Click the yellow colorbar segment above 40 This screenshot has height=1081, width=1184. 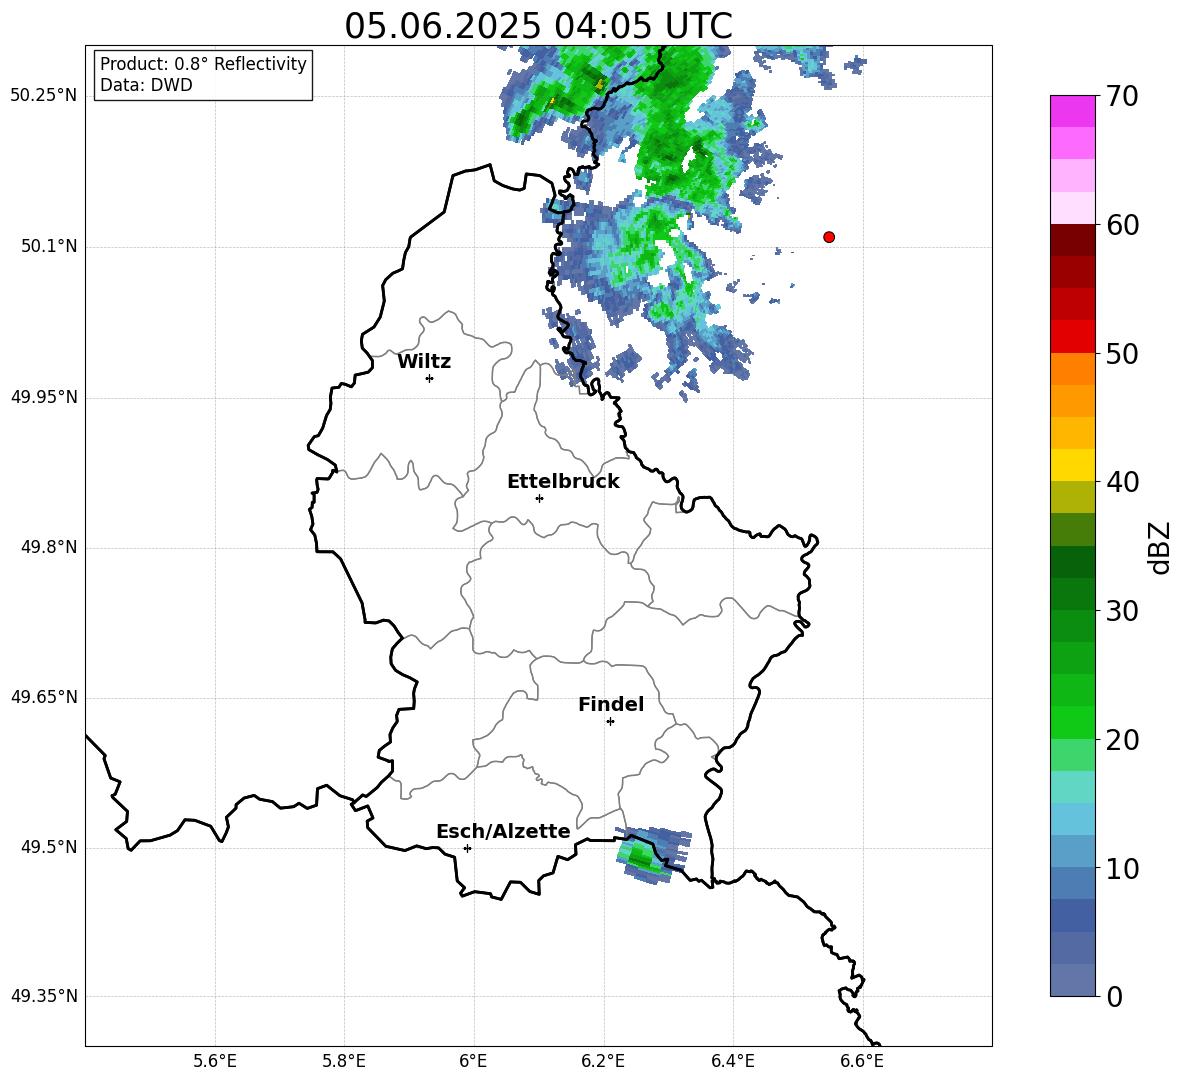pos(1073,465)
